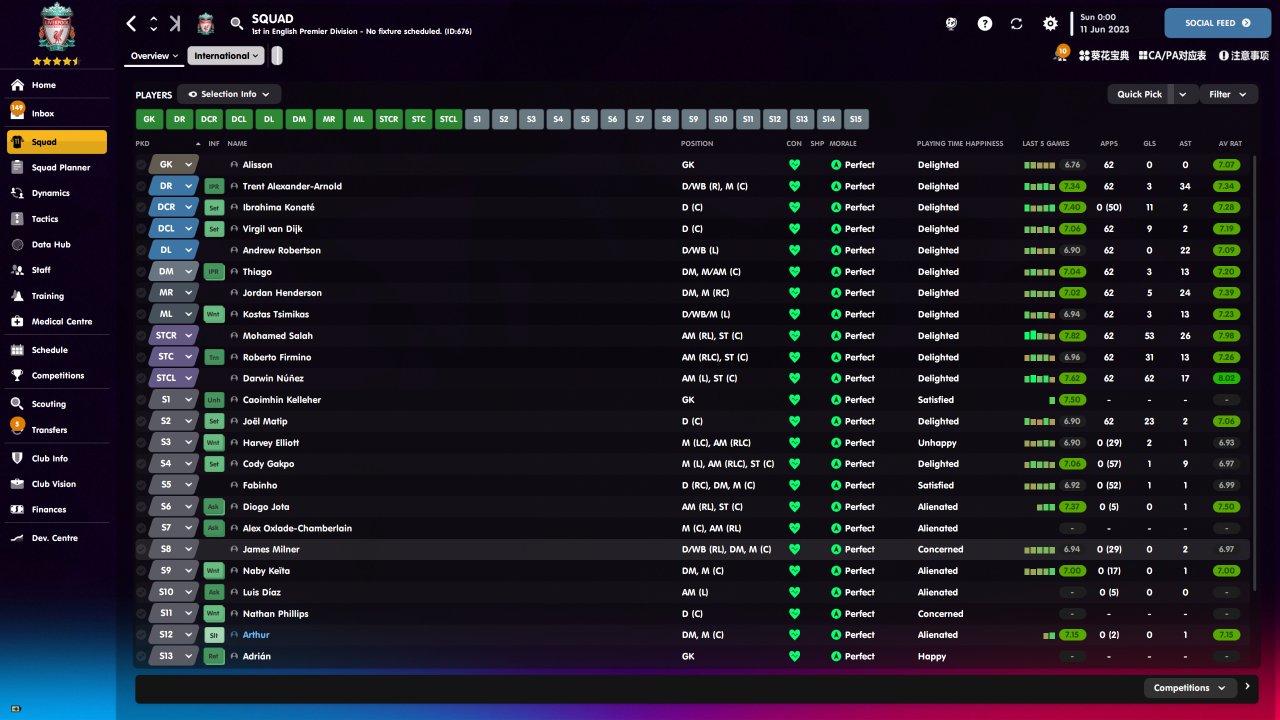
Task: Open the Staff sidebar icon
Action: tap(17, 270)
